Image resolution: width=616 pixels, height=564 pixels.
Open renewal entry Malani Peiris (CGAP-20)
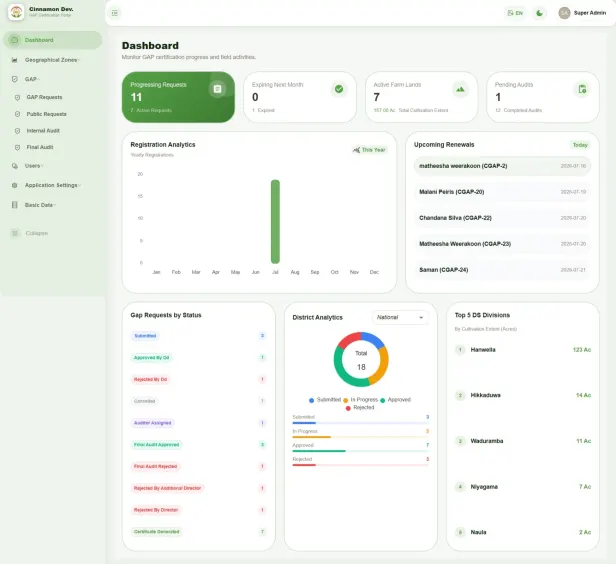(x=502, y=192)
